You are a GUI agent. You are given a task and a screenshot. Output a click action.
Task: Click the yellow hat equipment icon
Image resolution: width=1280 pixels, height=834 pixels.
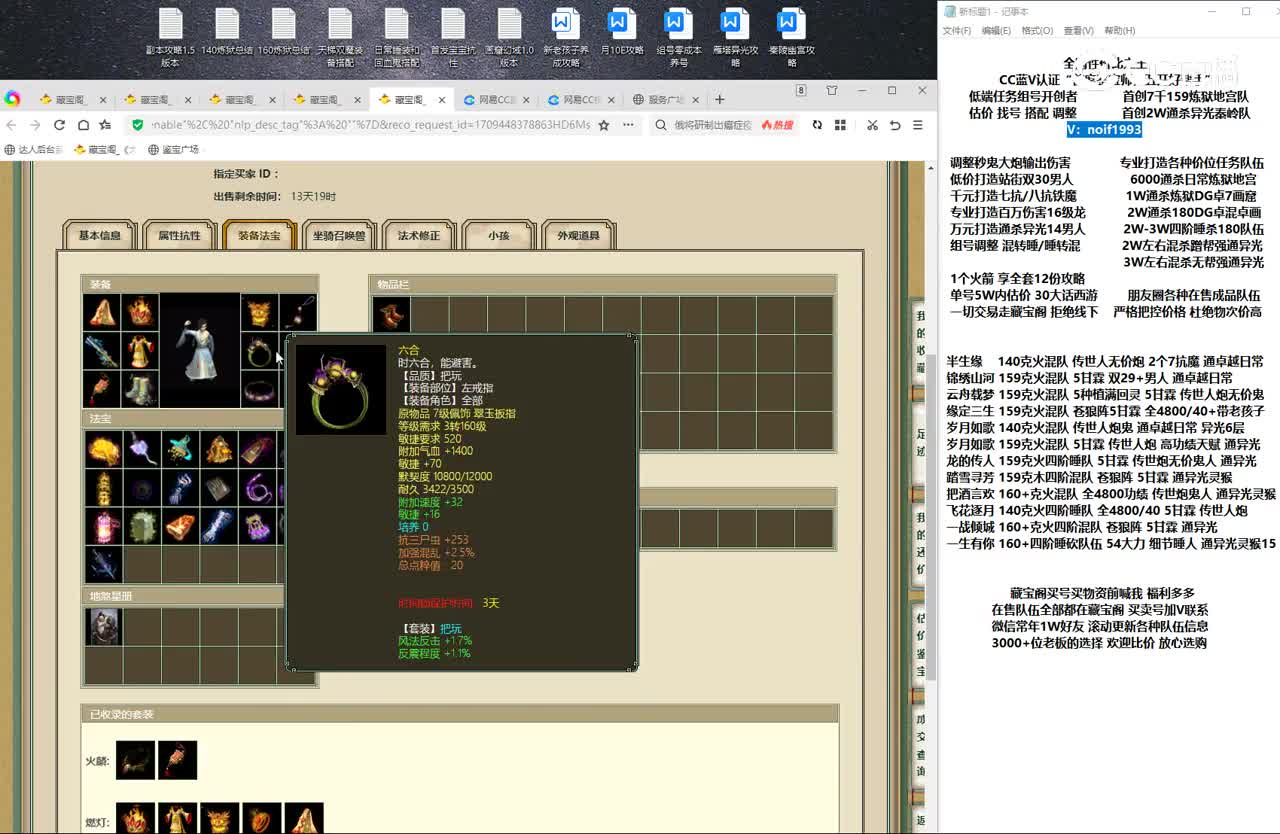pyautogui.click(x=102, y=312)
